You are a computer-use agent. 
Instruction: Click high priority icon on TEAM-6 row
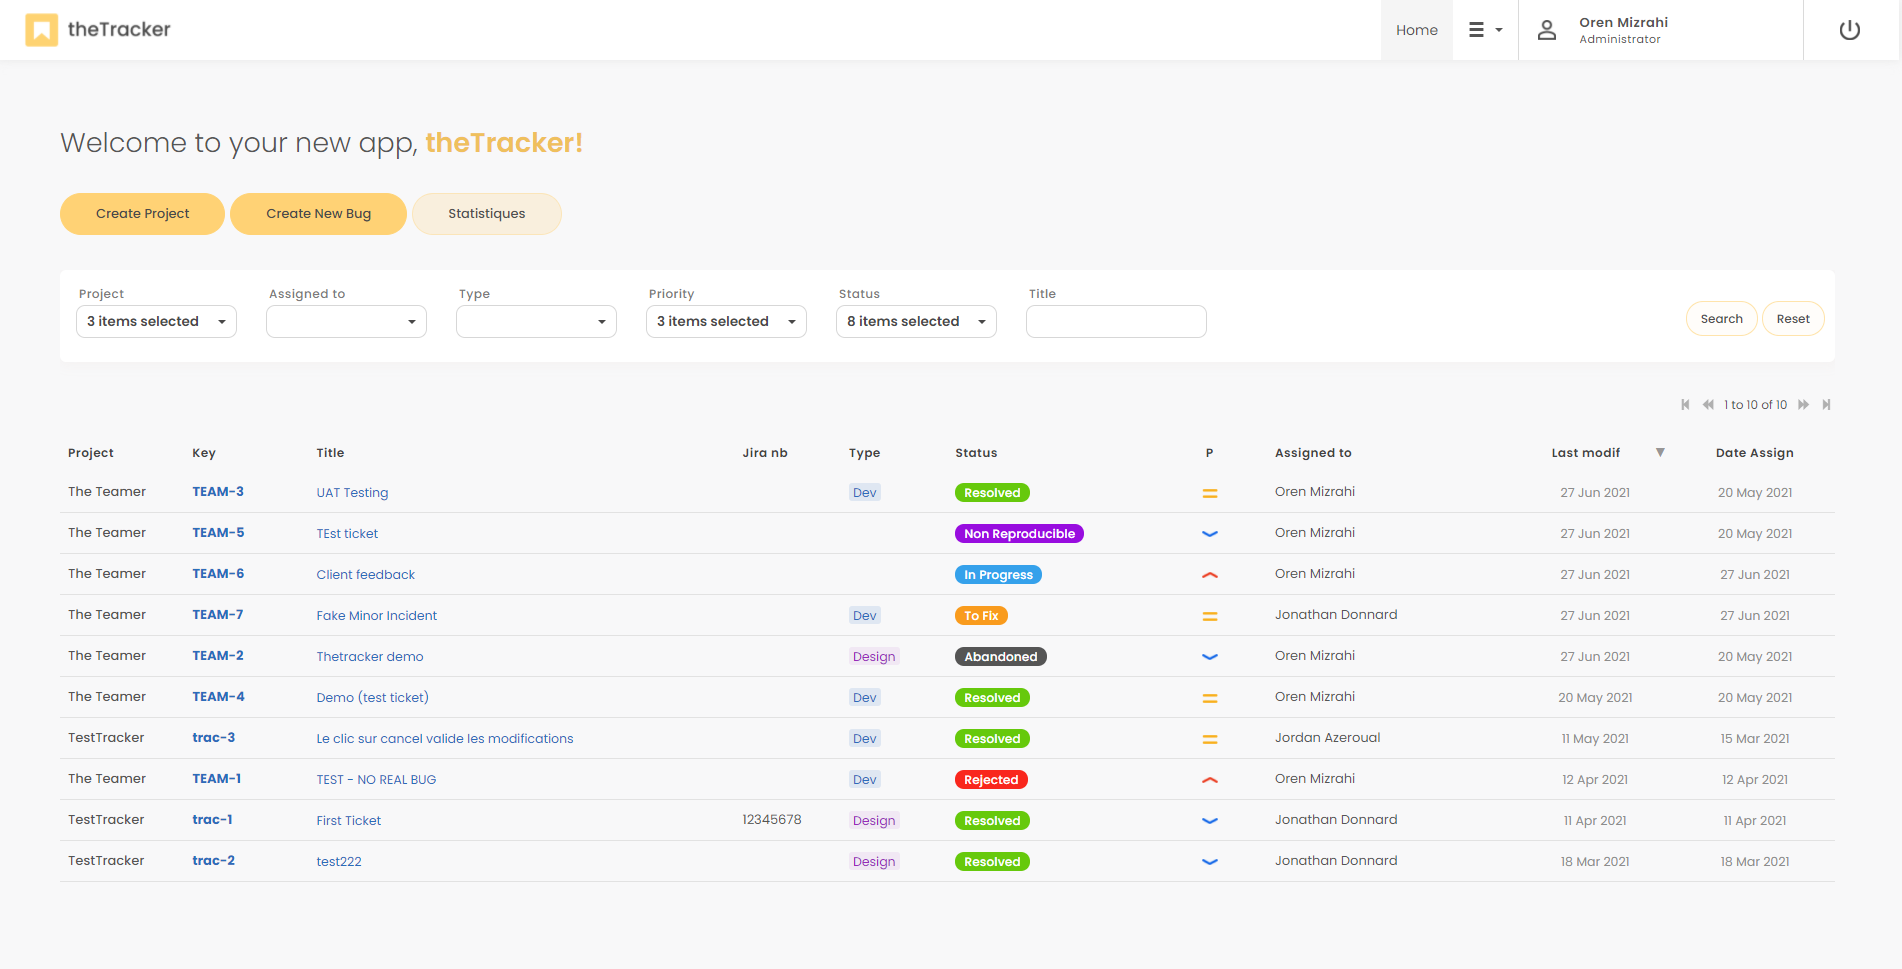tap(1209, 575)
